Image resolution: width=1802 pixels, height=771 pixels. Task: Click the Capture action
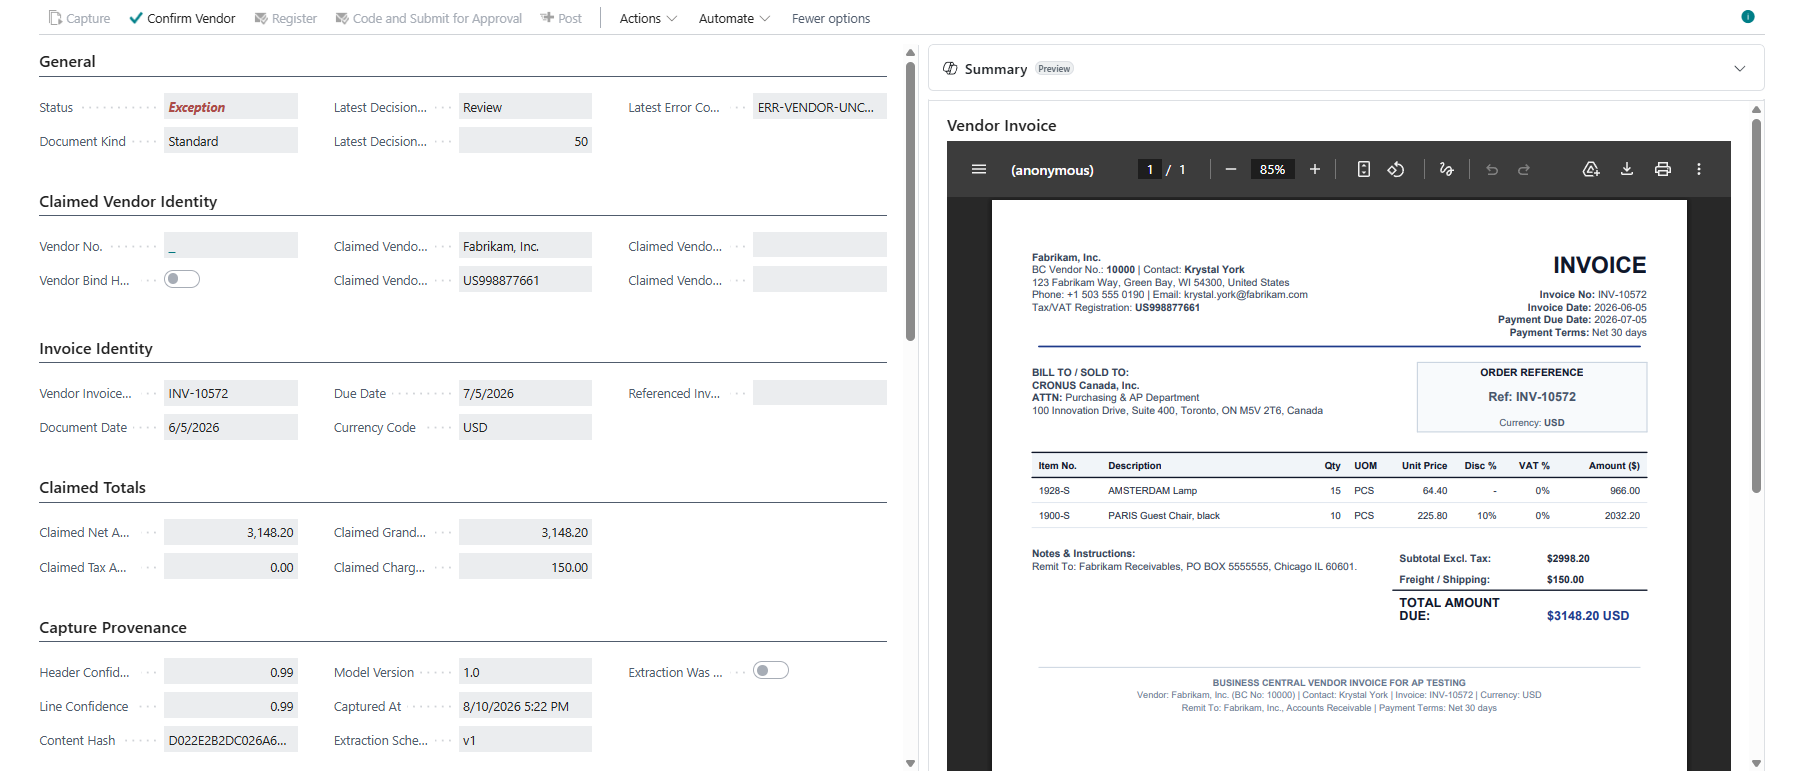[x=79, y=18]
